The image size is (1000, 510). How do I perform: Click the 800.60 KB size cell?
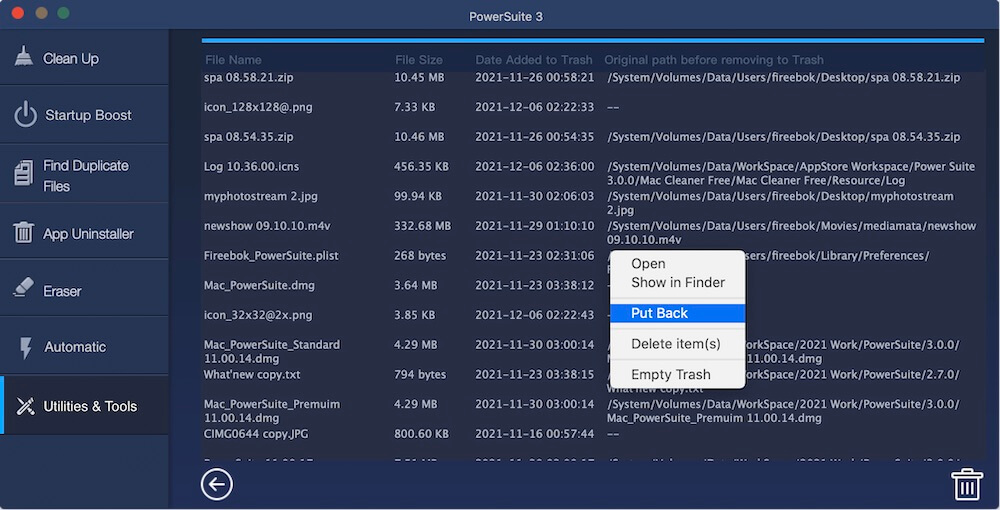pos(421,434)
